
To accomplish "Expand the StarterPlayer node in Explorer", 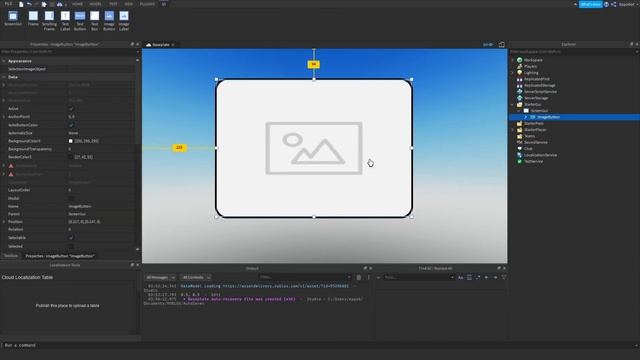I will [x=513, y=130].
